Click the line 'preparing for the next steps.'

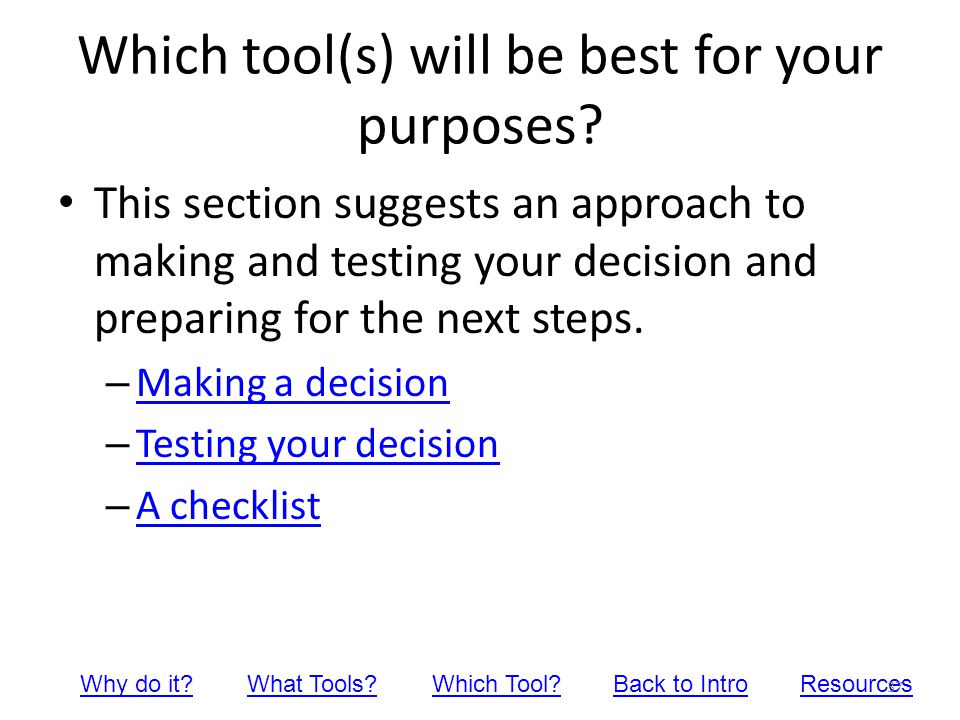tap(369, 320)
